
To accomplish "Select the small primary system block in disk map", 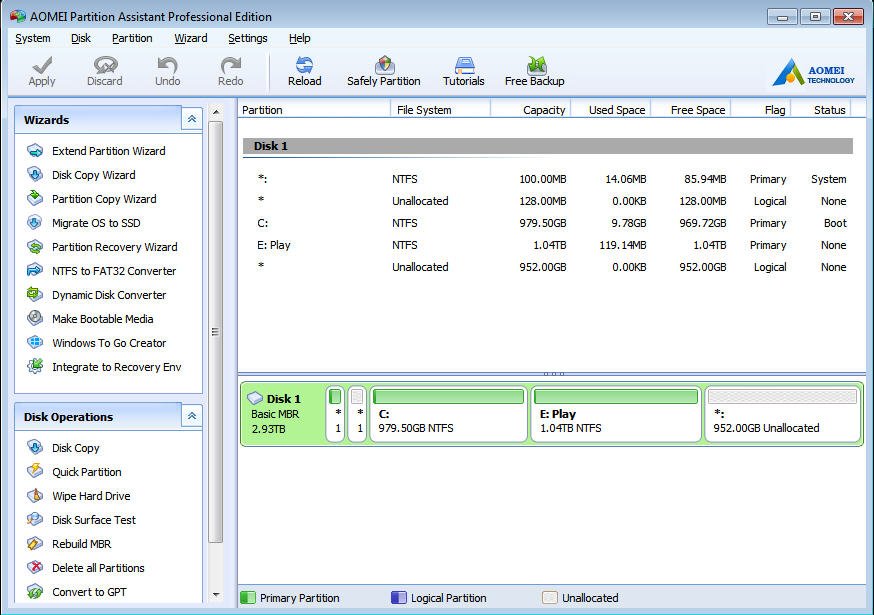I will coord(335,414).
